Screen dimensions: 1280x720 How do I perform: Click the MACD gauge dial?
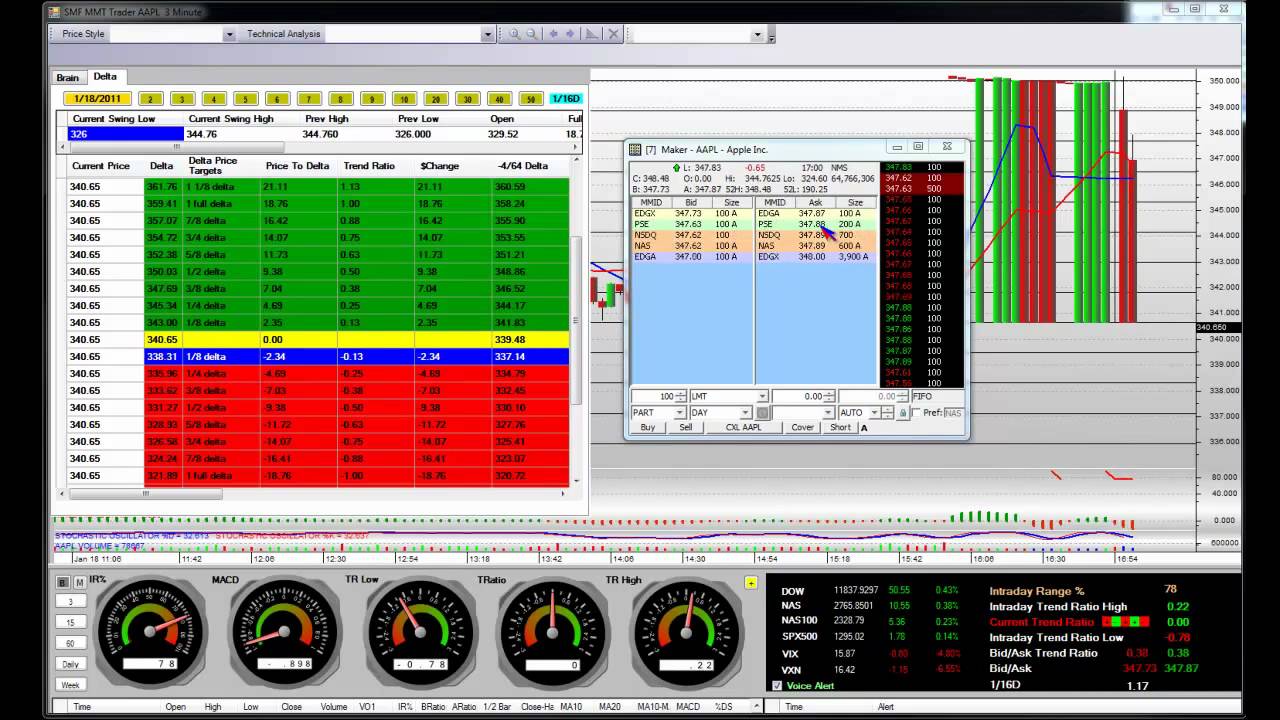pyautogui.click(x=285, y=630)
